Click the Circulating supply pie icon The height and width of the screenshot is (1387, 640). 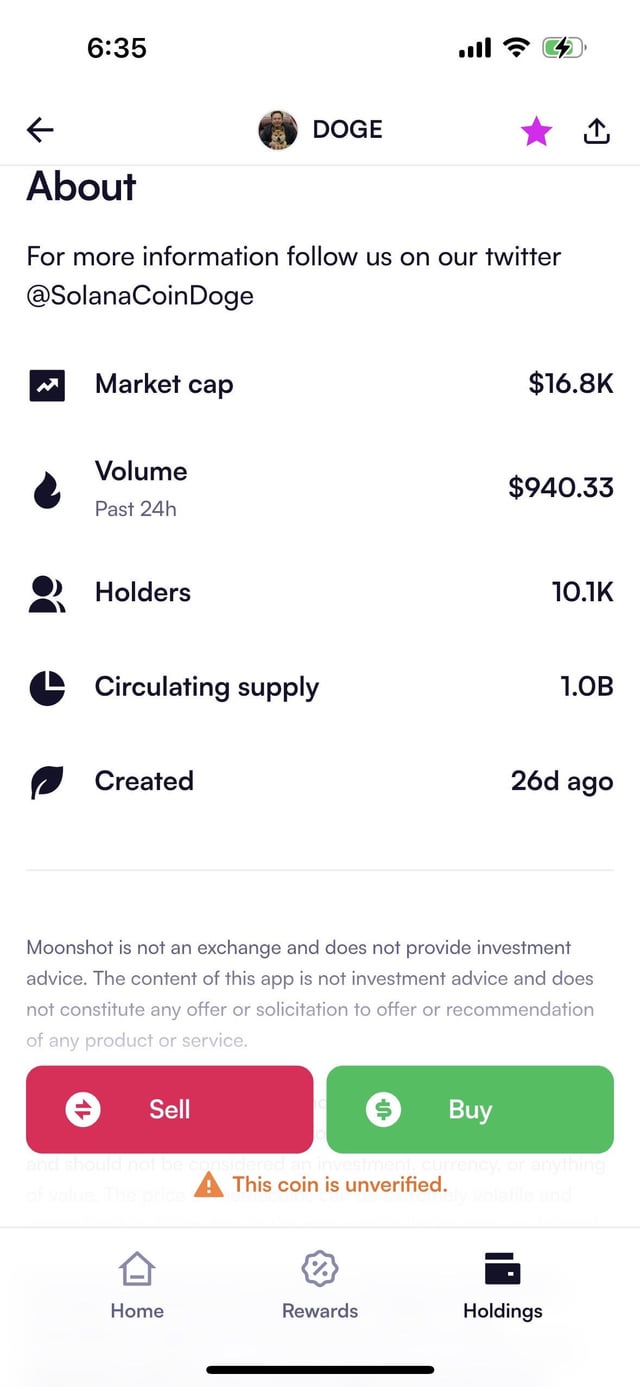click(47, 688)
